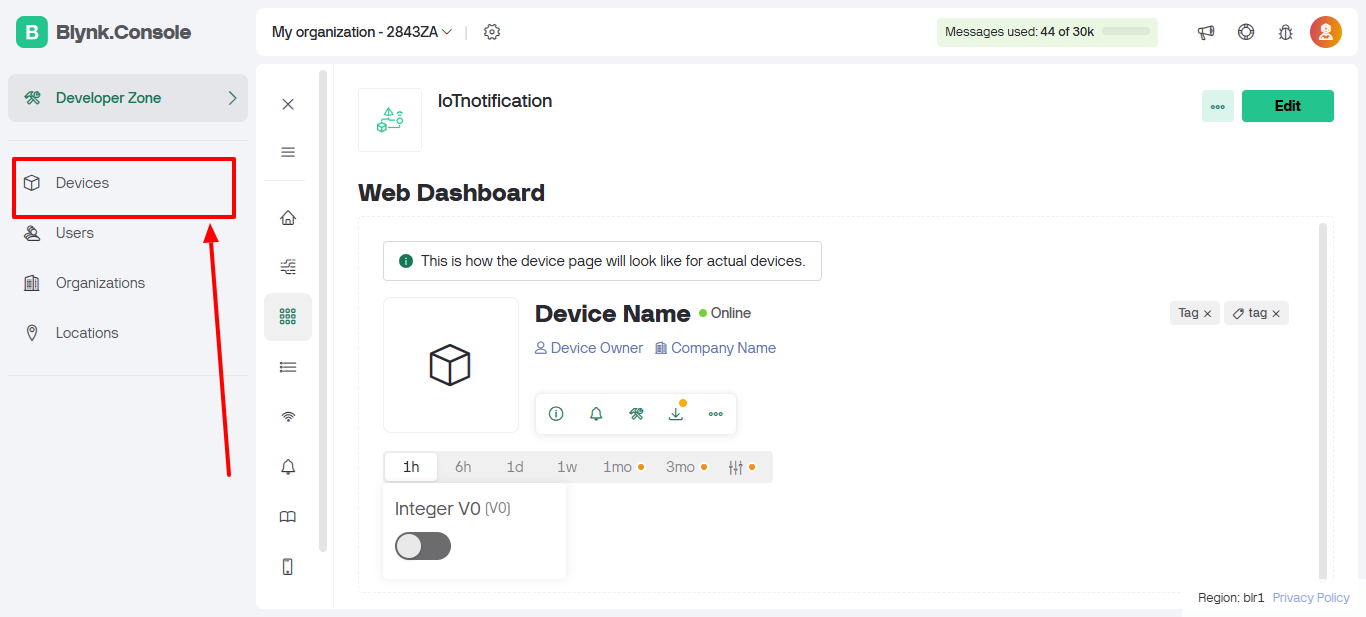The image size is (1366, 617).
Task: Click the messages used progress bar
Action: [1126, 32]
